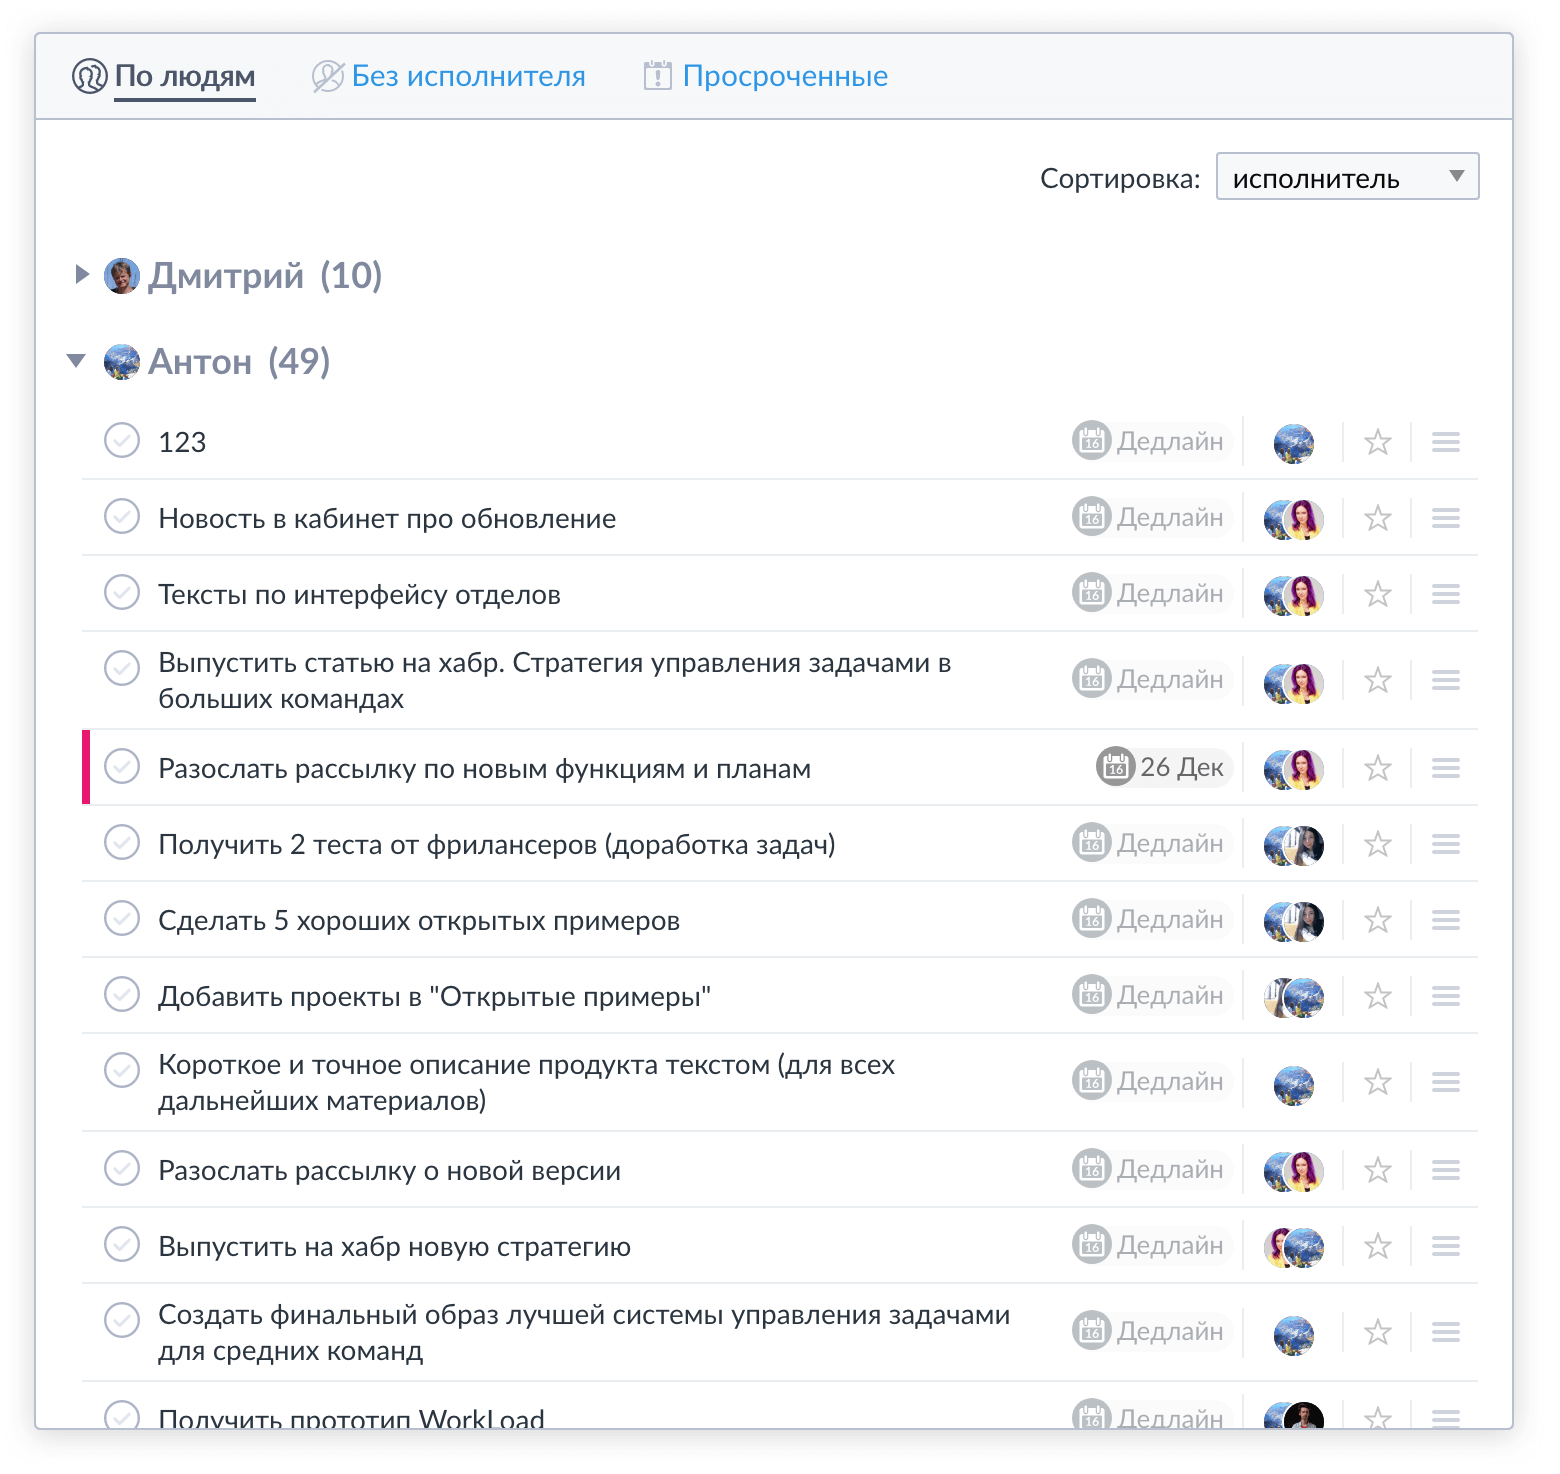
Task: Complete task 'Новость в кабинет про обновление'
Action: (122, 516)
